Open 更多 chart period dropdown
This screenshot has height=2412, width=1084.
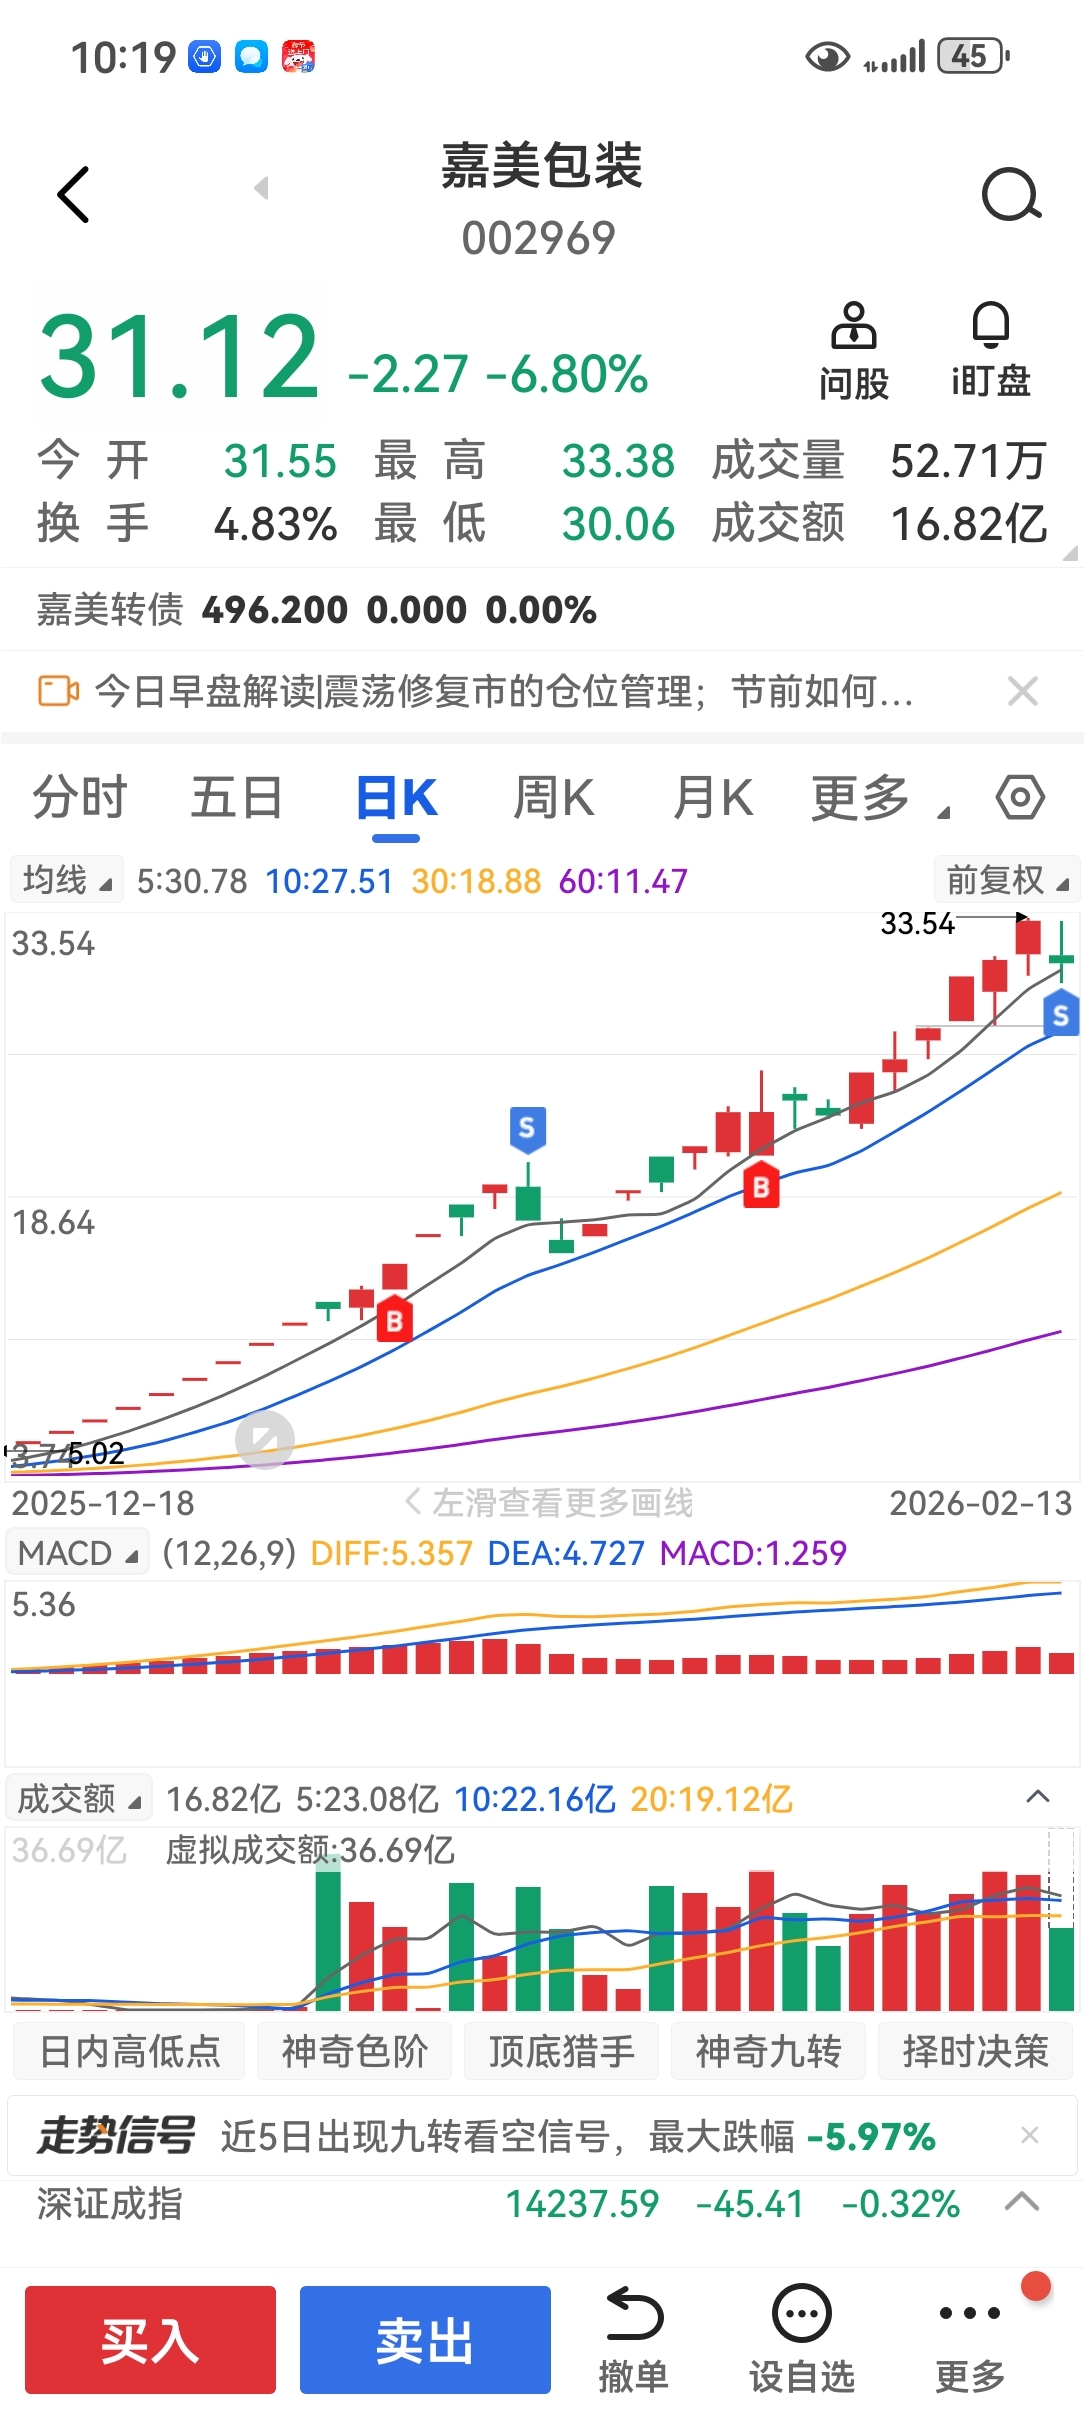click(x=880, y=798)
